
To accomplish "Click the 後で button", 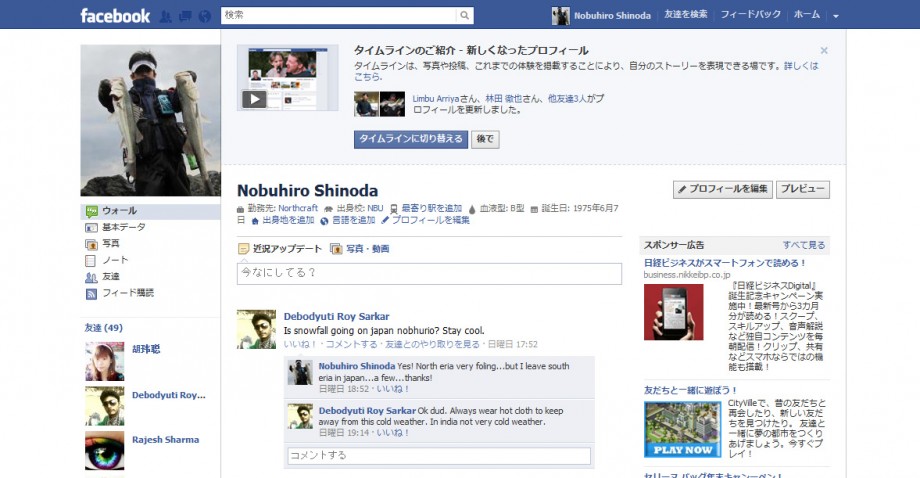I will [485, 139].
